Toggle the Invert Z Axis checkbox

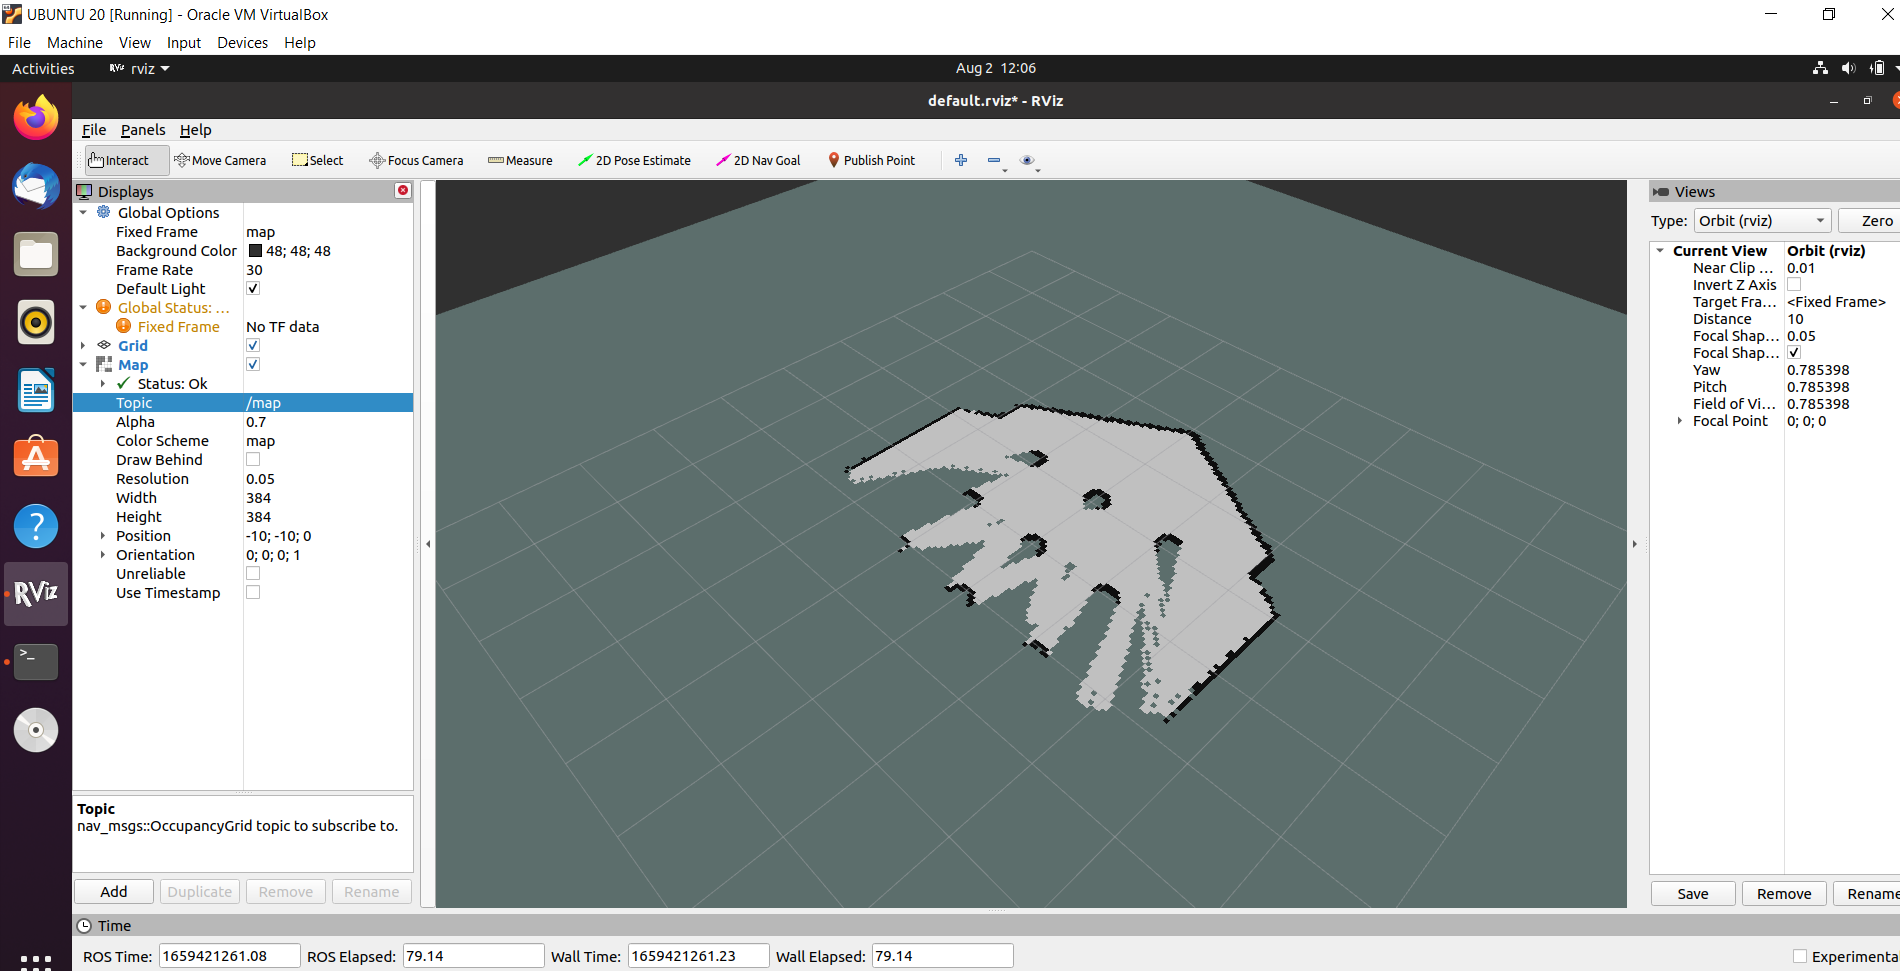1794,284
